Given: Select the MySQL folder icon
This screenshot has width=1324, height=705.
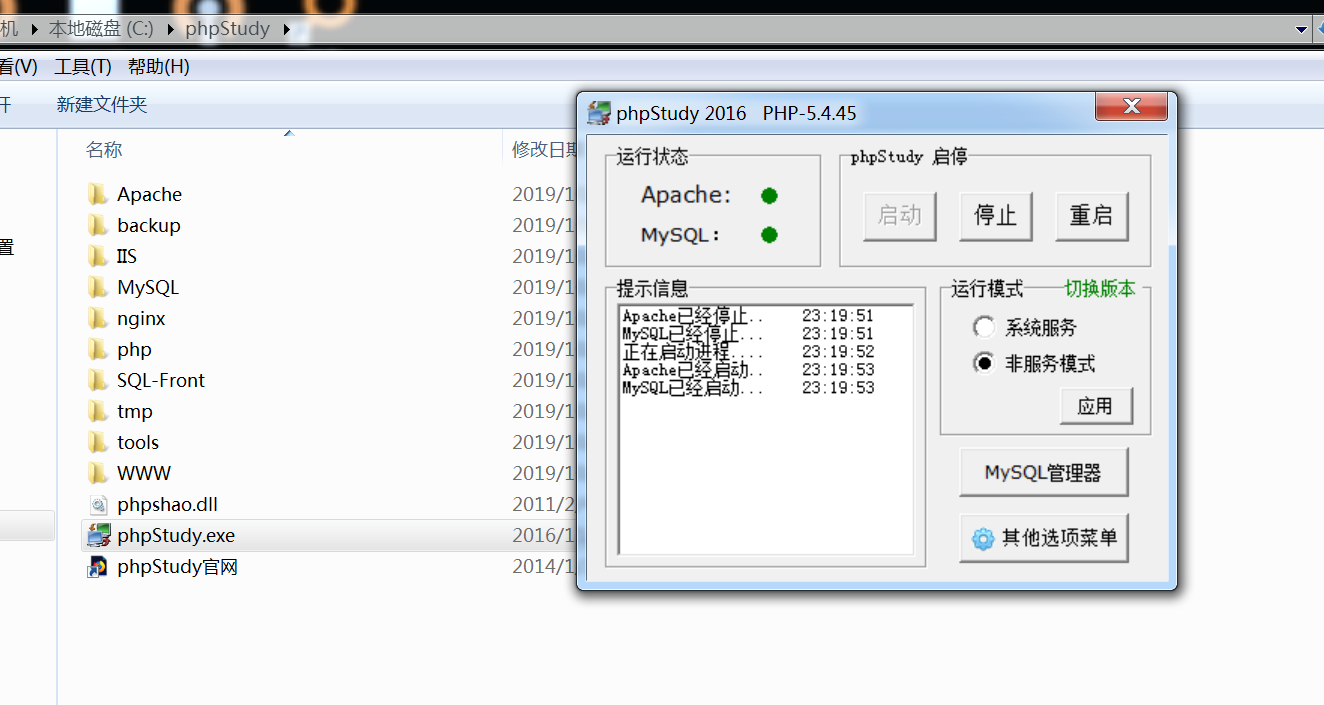Looking at the screenshot, I should [98, 287].
